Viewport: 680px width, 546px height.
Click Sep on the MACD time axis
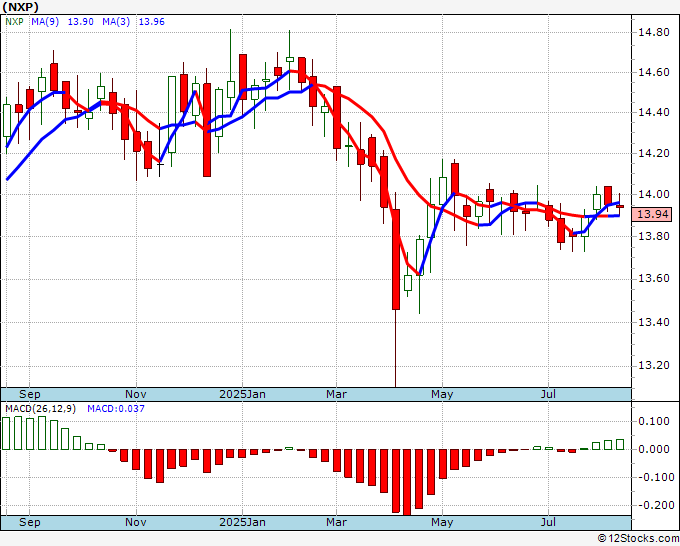pos(29,522)
